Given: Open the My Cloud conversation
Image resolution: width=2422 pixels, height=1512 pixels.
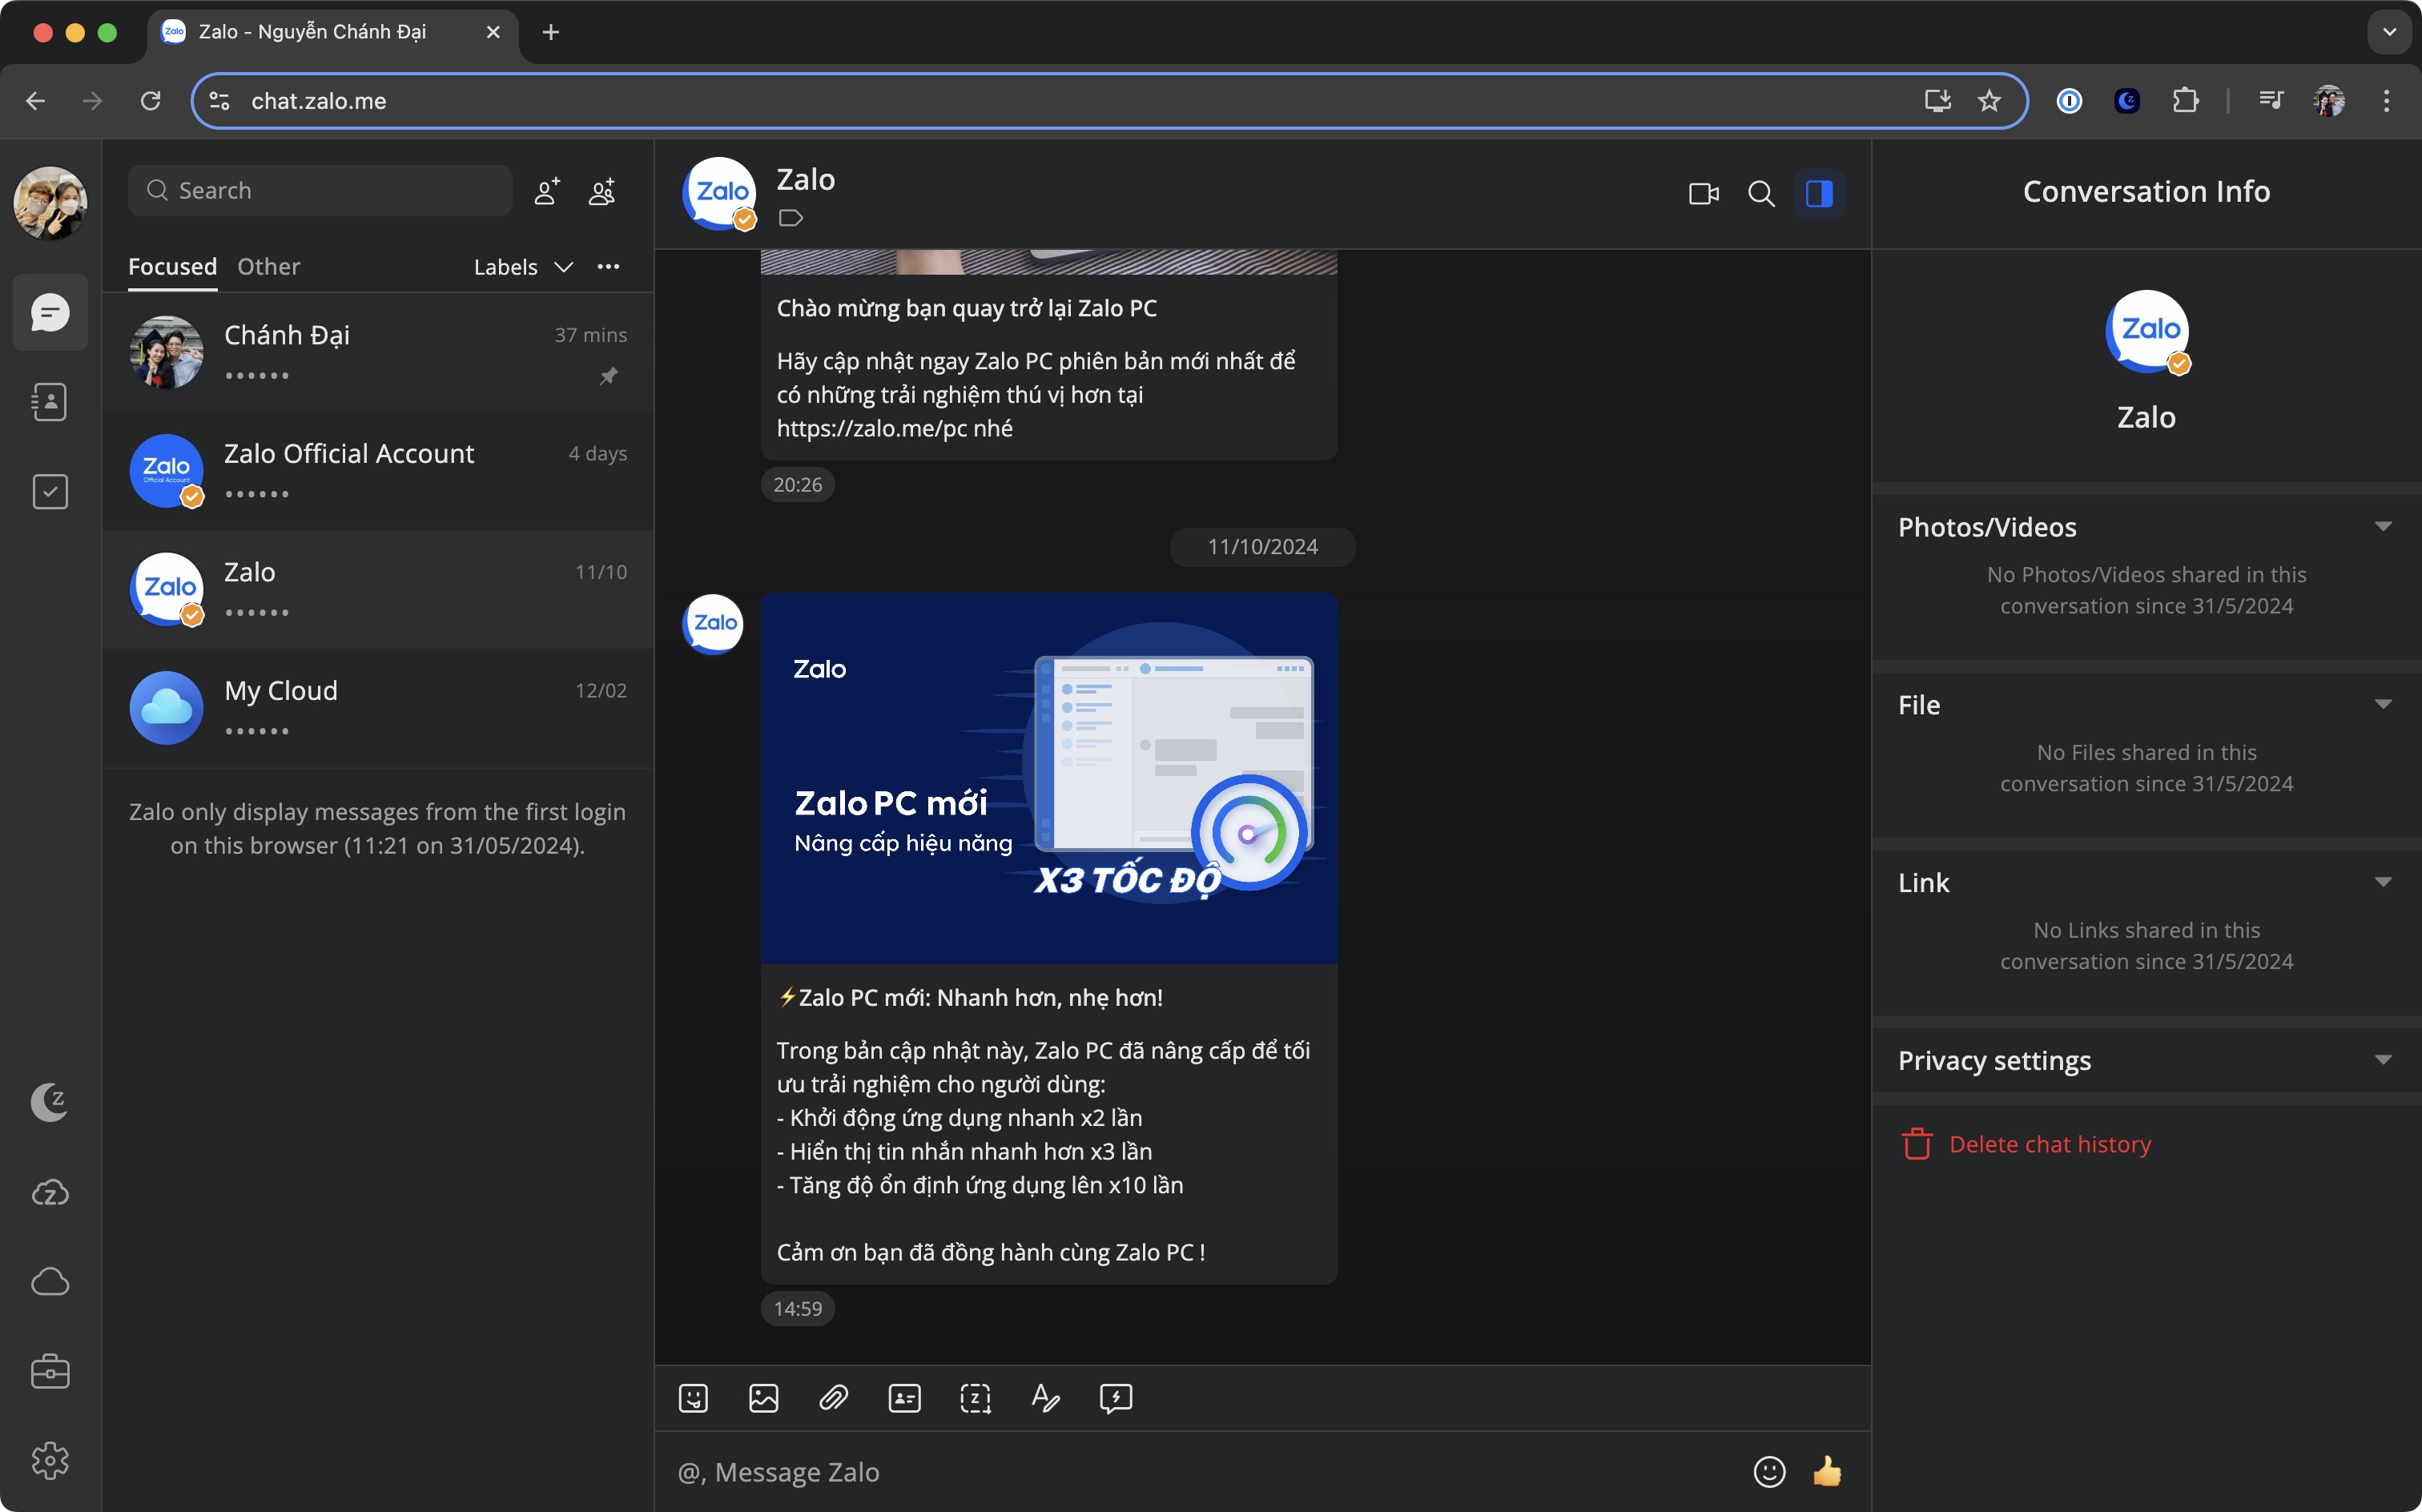Looking at the screenshot, I should [x=378, y=708].
